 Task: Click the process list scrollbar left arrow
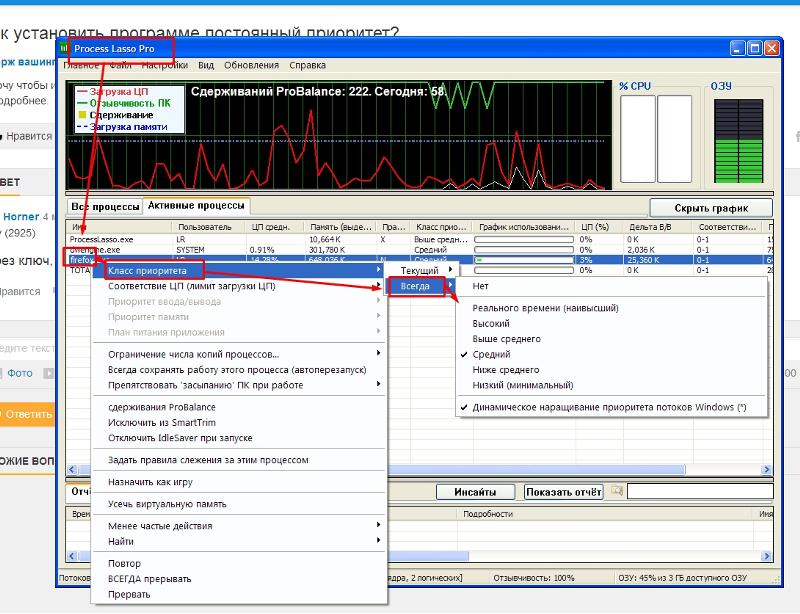[x=72, y=470]
